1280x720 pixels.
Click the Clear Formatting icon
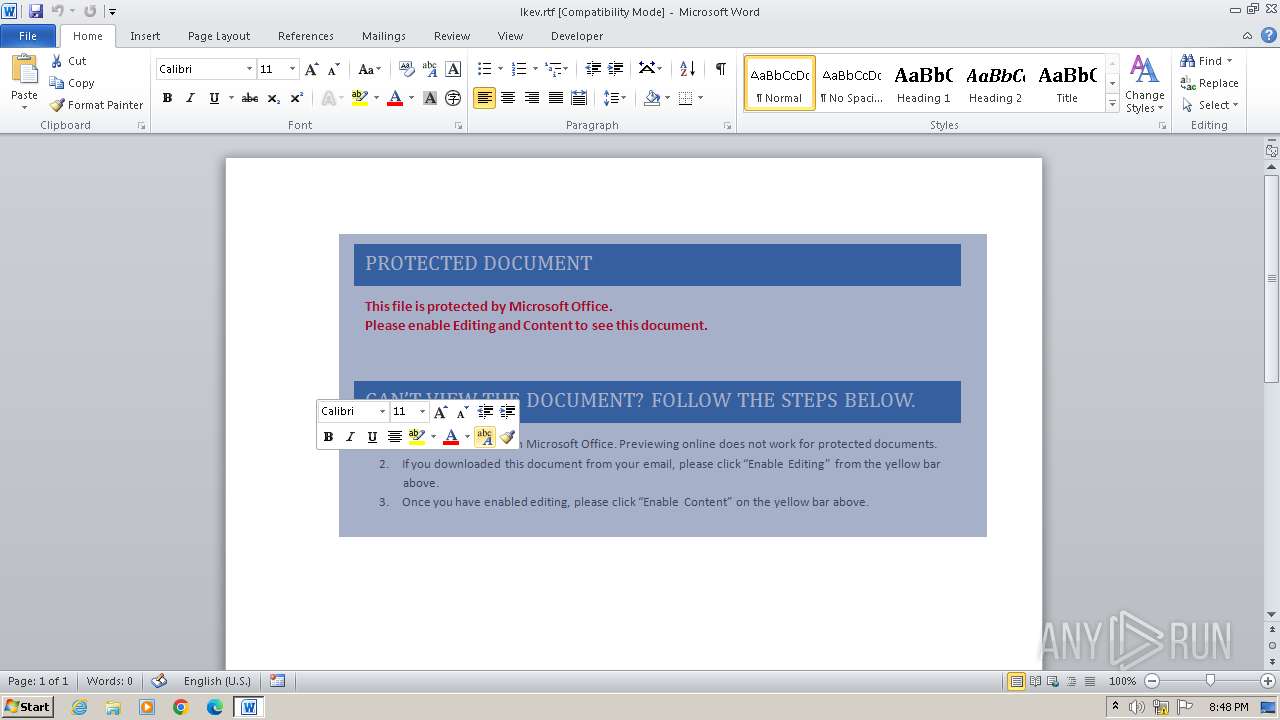[x=407, y=69]
